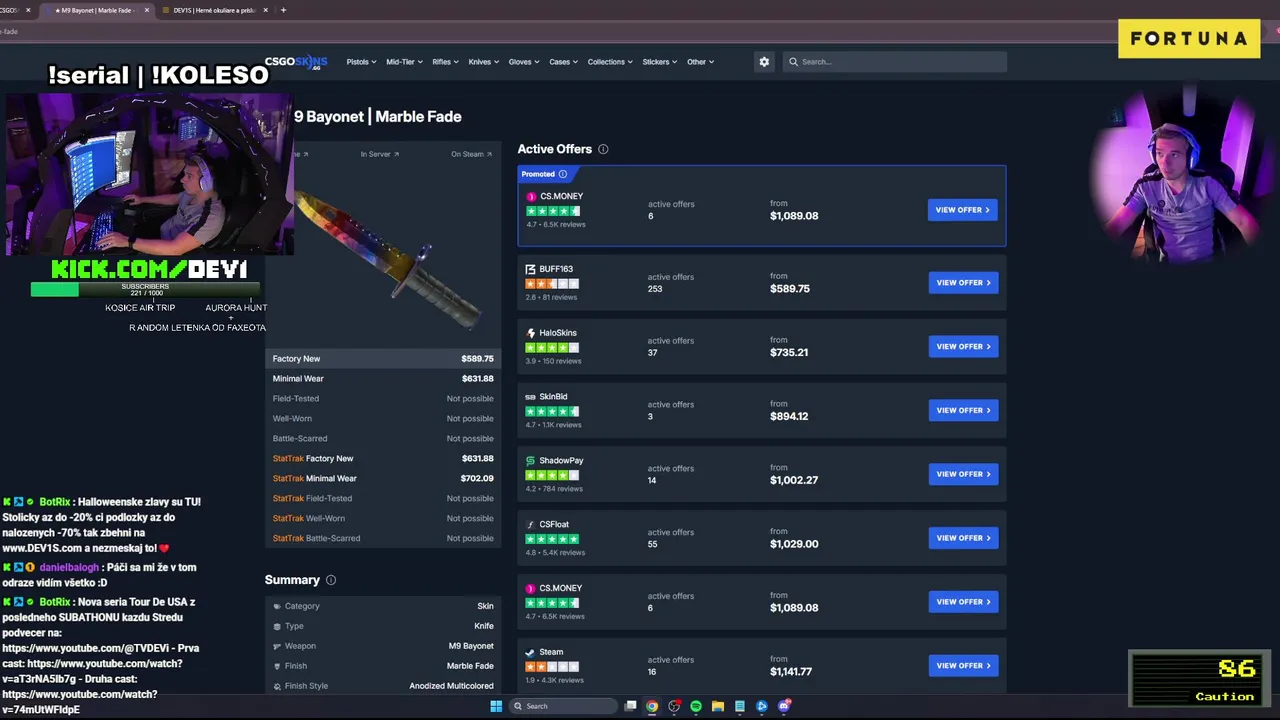This screenshot has height=720, width=1280.
Task: View the BUFF163 offer
Action: point(963,283)
